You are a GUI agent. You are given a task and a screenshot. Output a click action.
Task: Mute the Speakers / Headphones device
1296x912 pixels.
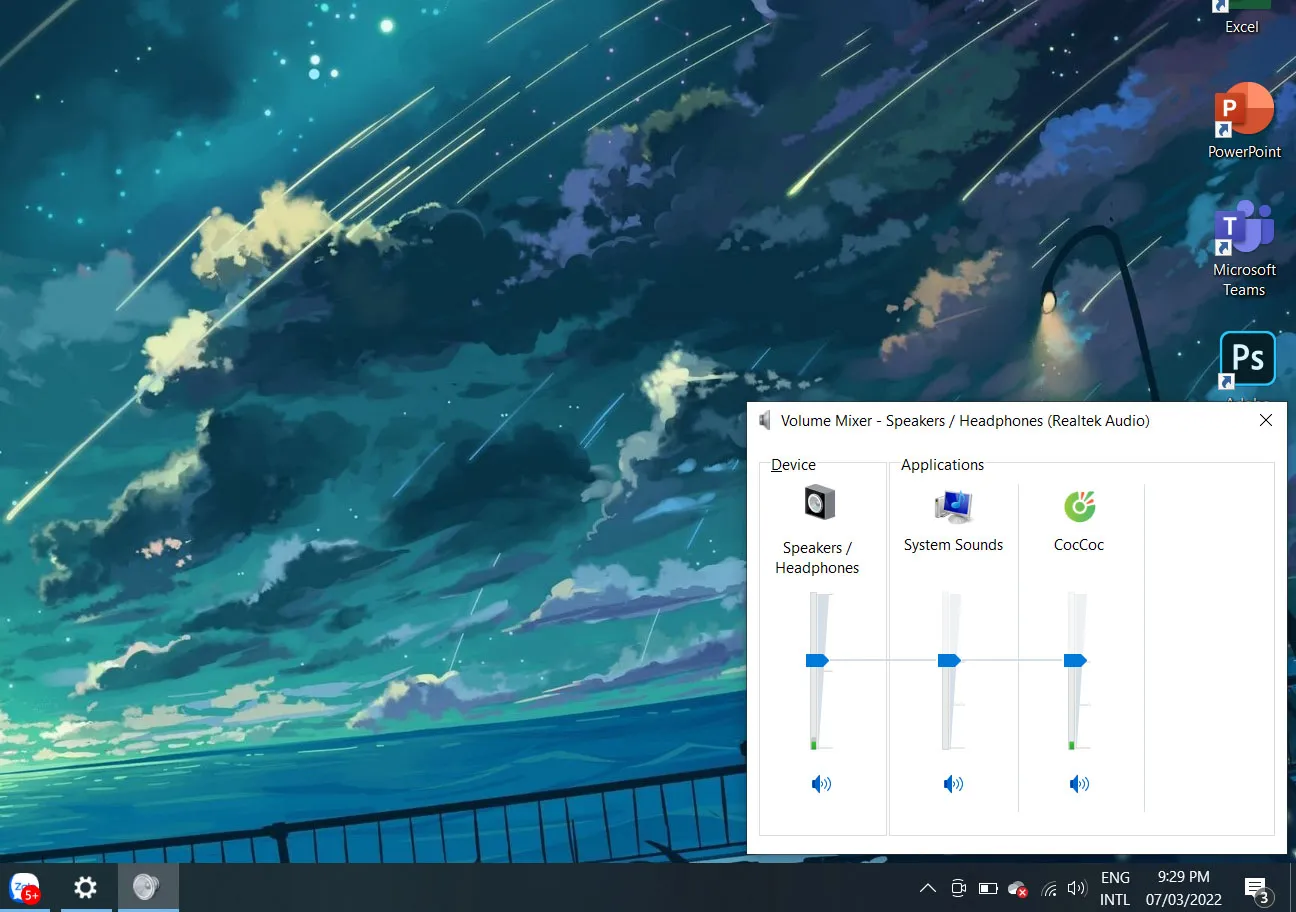pos(821,784)
